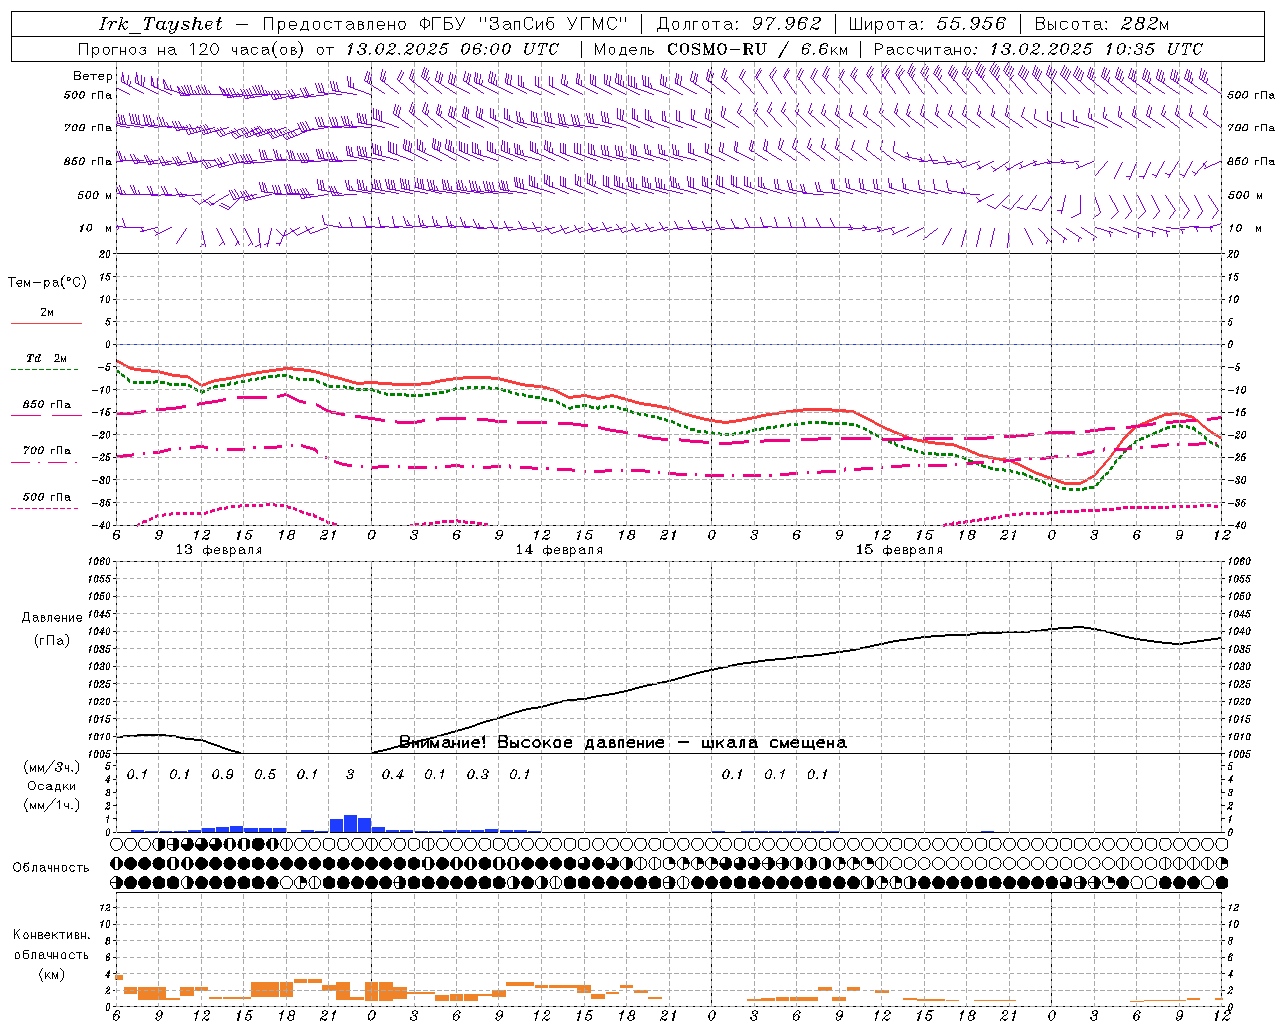Click the (мм/3ч.) precipitation unit label

[x=51, y=768]
